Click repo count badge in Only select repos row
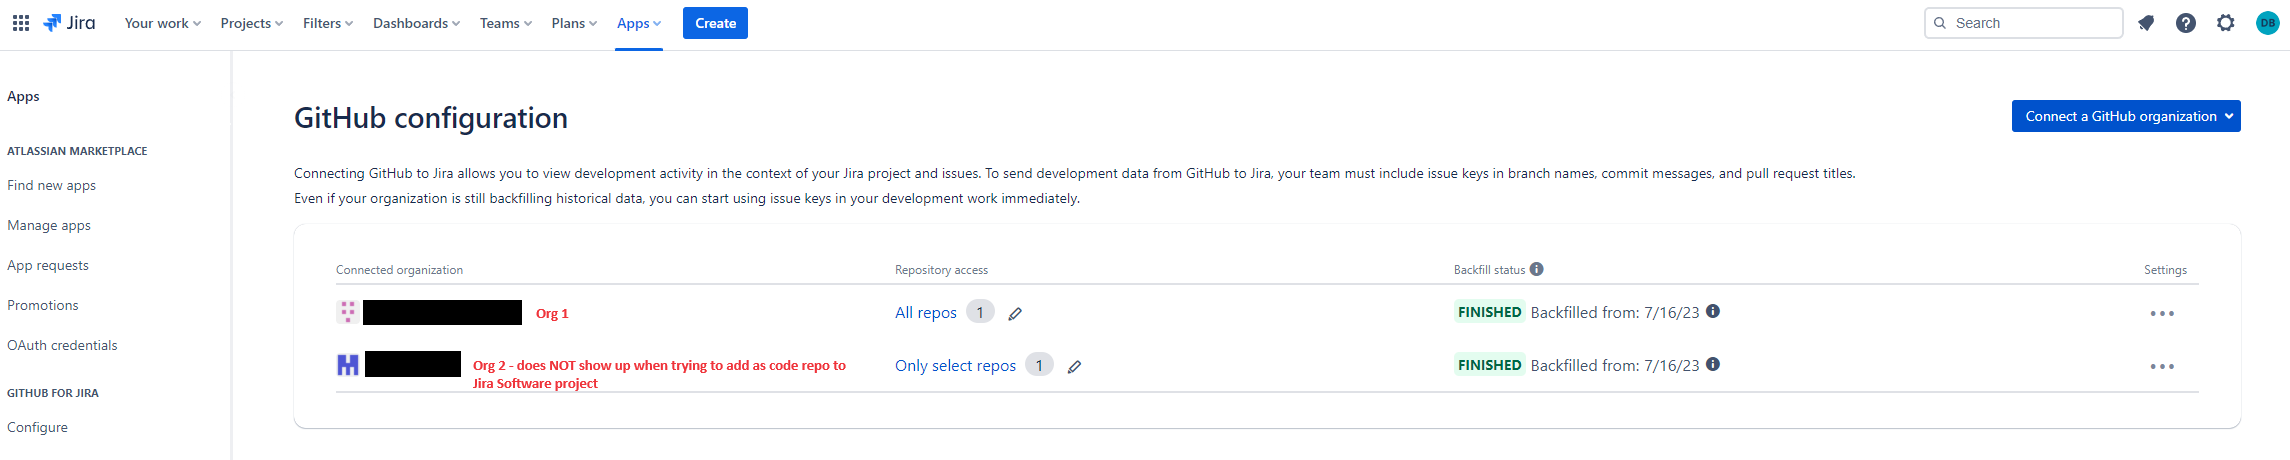The height and width of the screenshot is (460, 2290). click(1039, 365)
